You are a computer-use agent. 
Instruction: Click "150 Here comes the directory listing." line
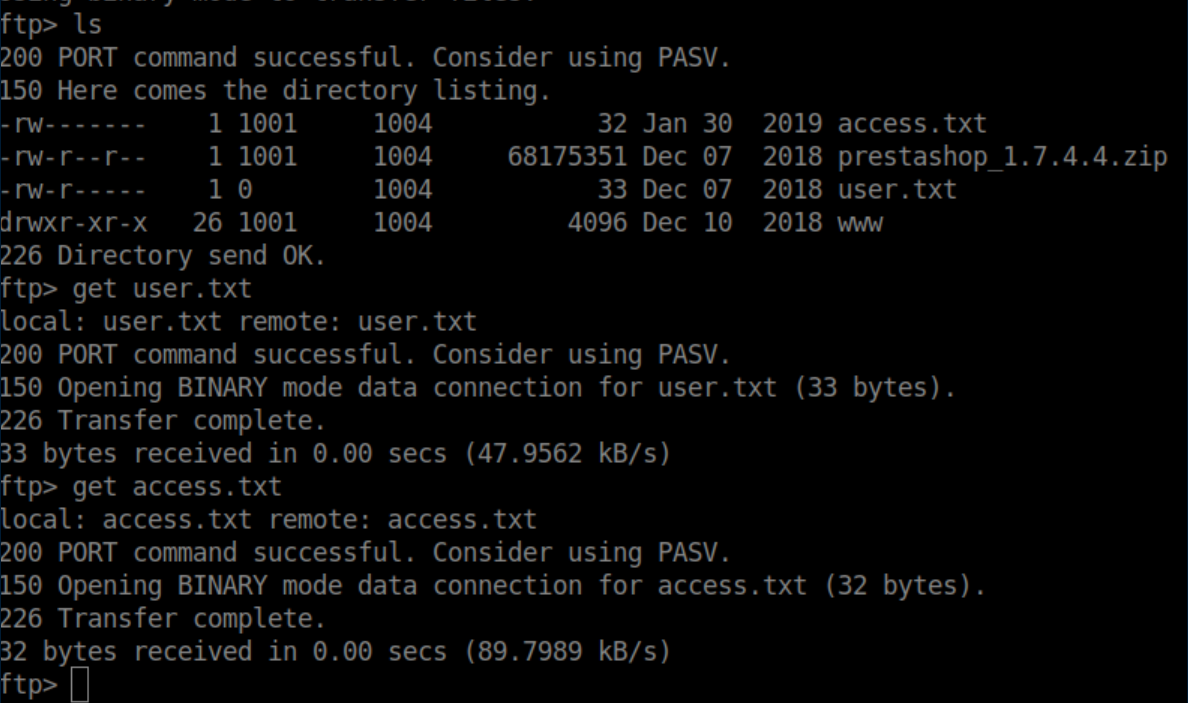point(275,91)
